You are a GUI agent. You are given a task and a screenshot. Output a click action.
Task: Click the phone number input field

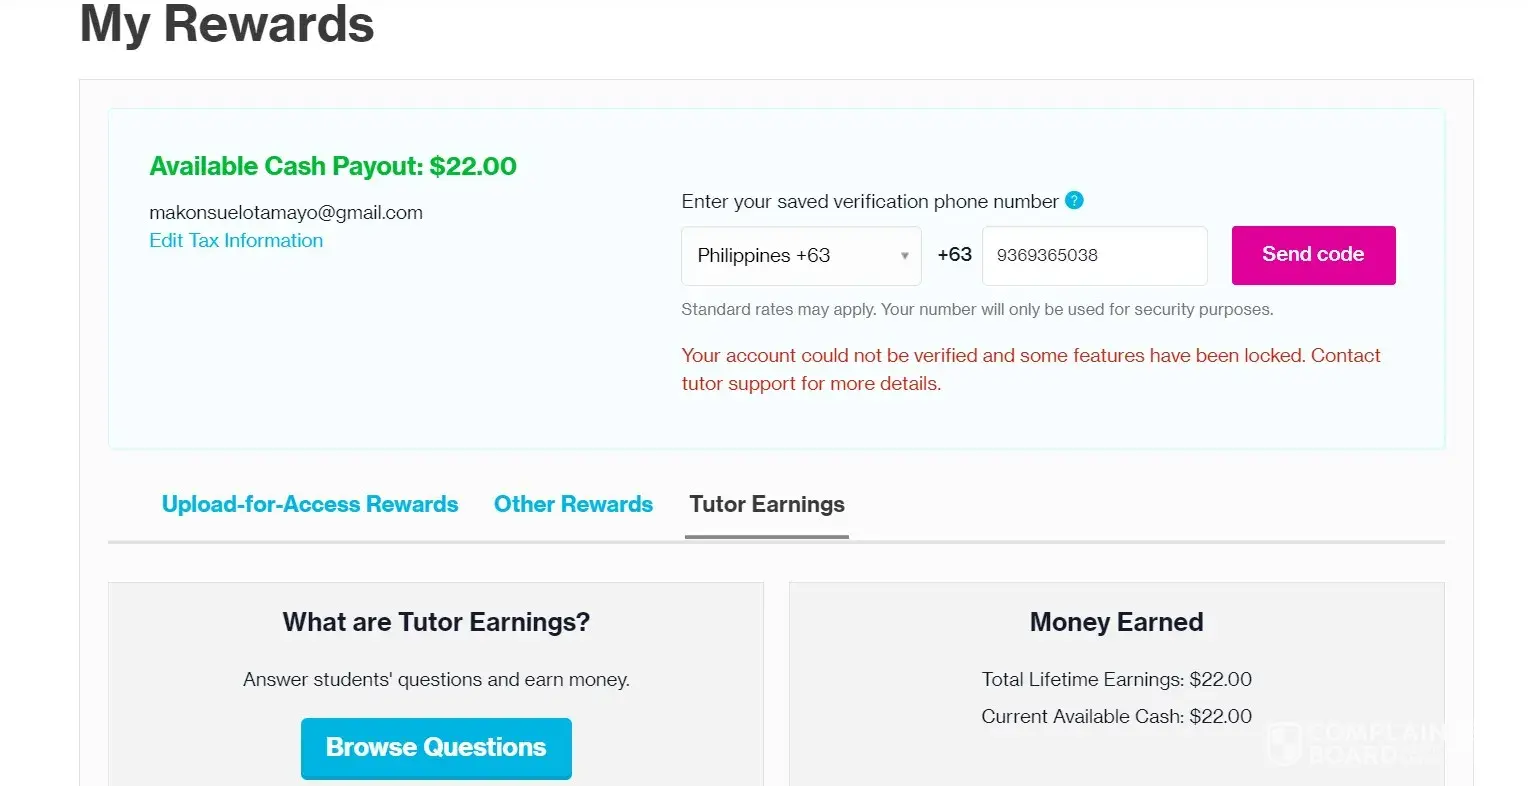pos(1094,256)
